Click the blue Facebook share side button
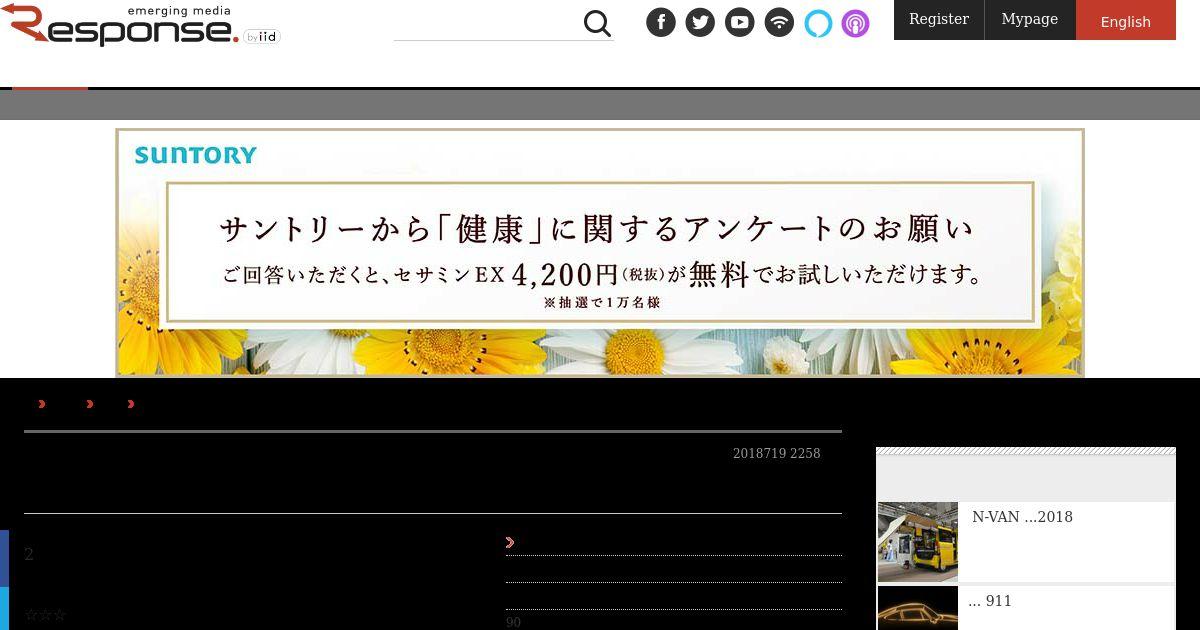1200x630 pixels. [4, 558]
